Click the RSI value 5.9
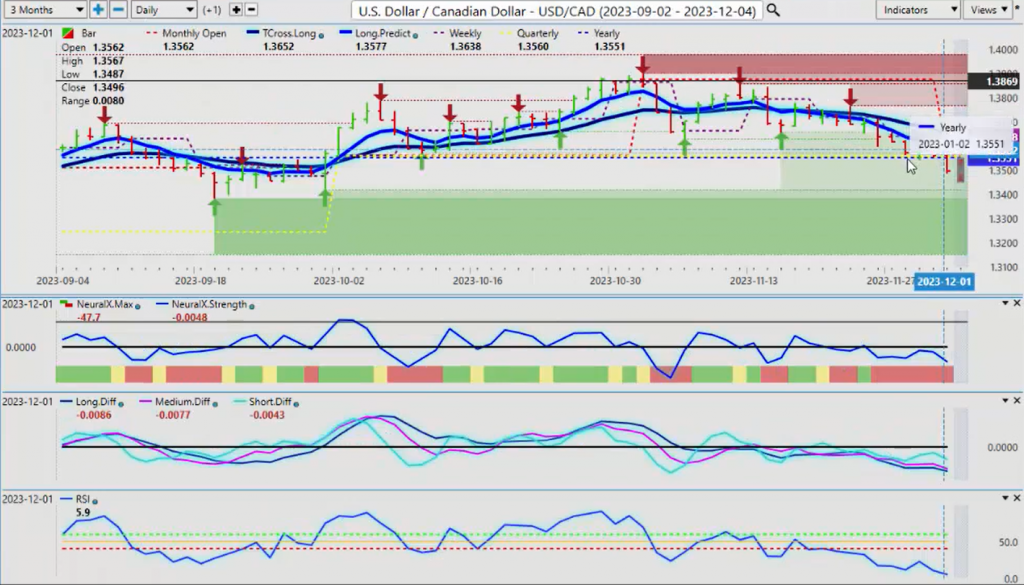Image resolution: width=1024 pixels, height=585 pixels. point(83,513)
